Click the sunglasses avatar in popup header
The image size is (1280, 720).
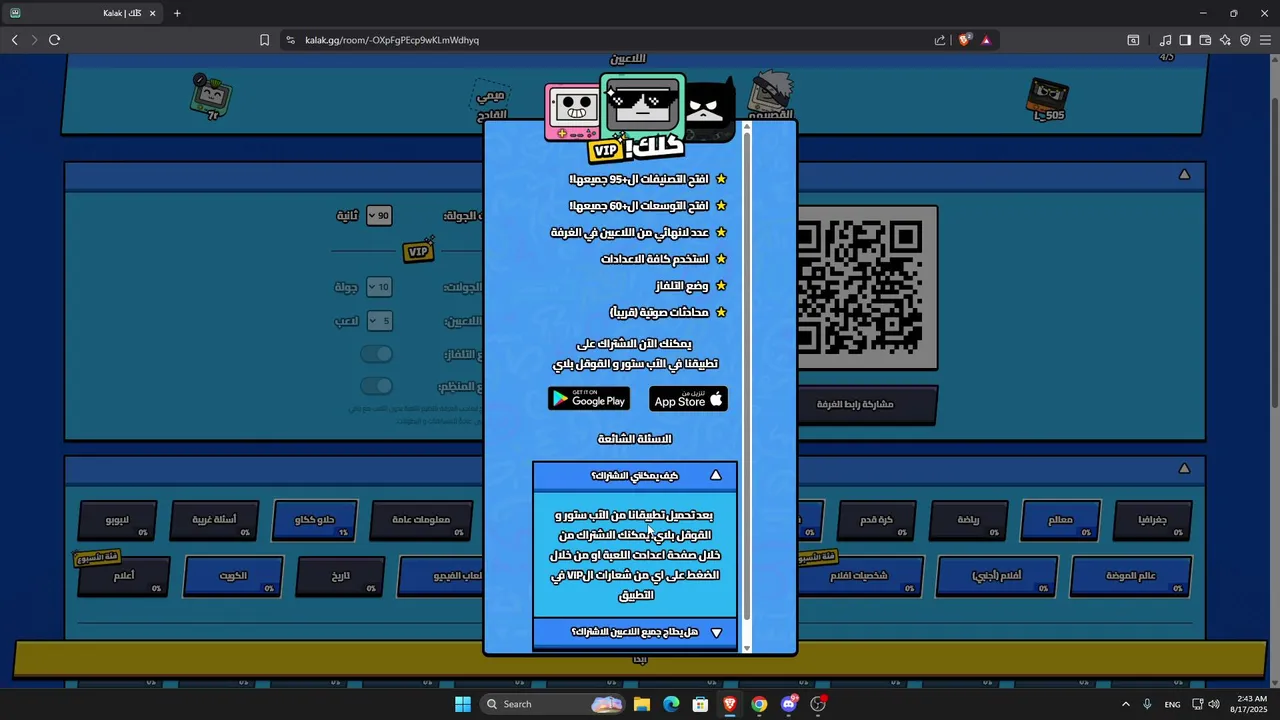[x=642, y=105]
